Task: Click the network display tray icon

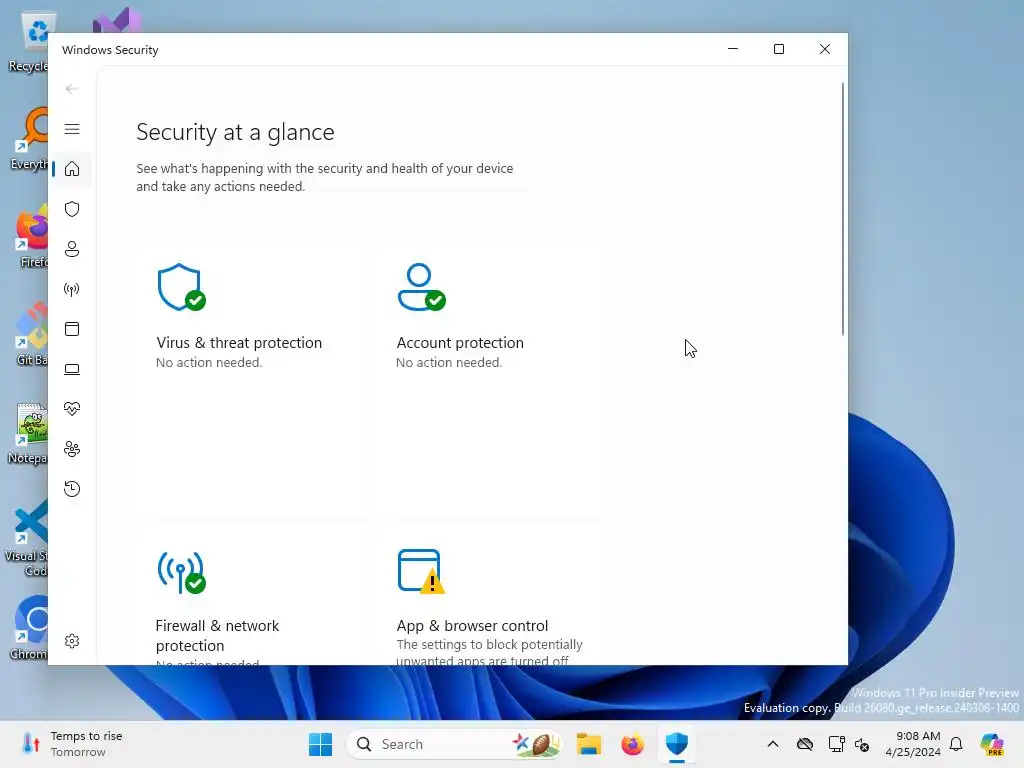Action: click(x=836, y=744)
